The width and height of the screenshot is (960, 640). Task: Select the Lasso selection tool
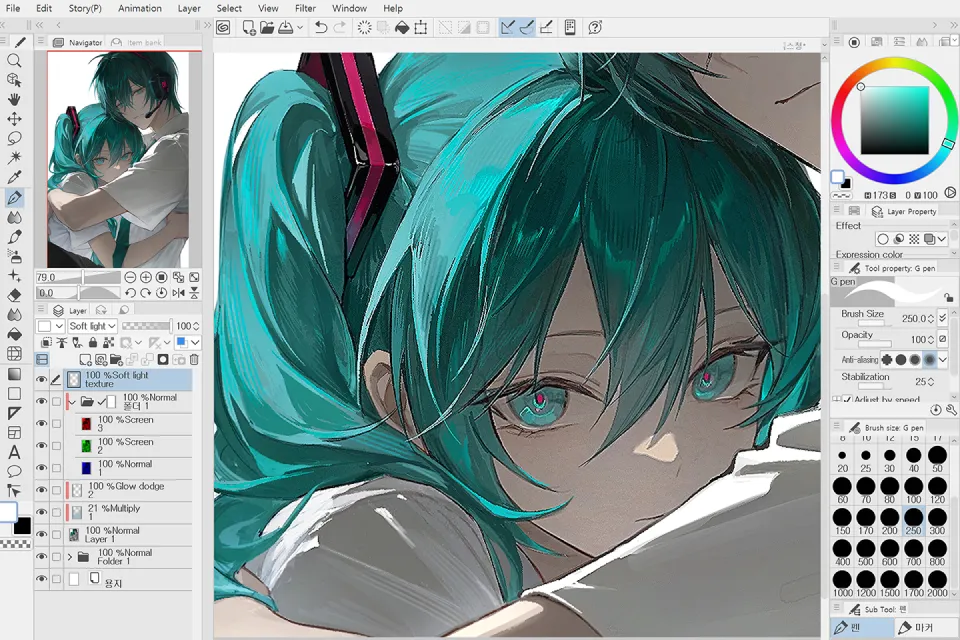pyautogui.click(x=14, y=138)
